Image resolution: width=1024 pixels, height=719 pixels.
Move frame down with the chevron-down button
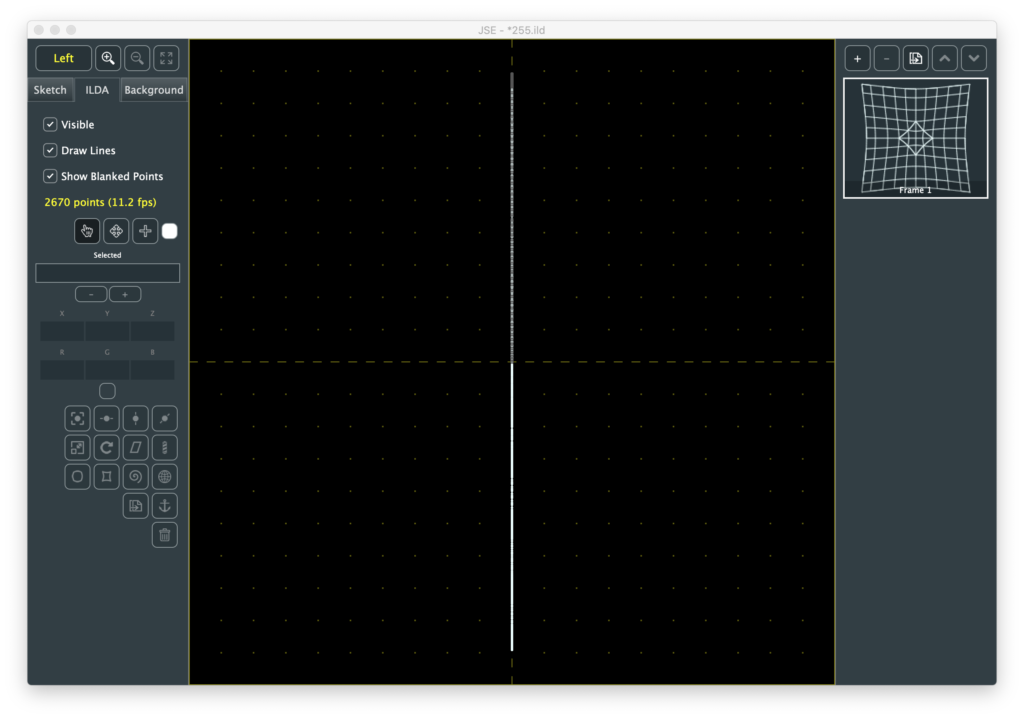click(x=974, y=58)
